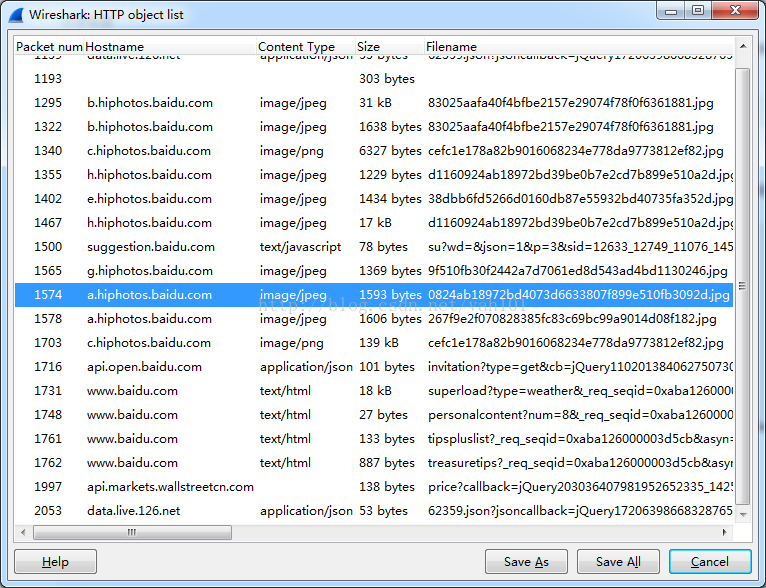Select packet 1402 e.hiphotos.baidu.com row

pos(374,198)
